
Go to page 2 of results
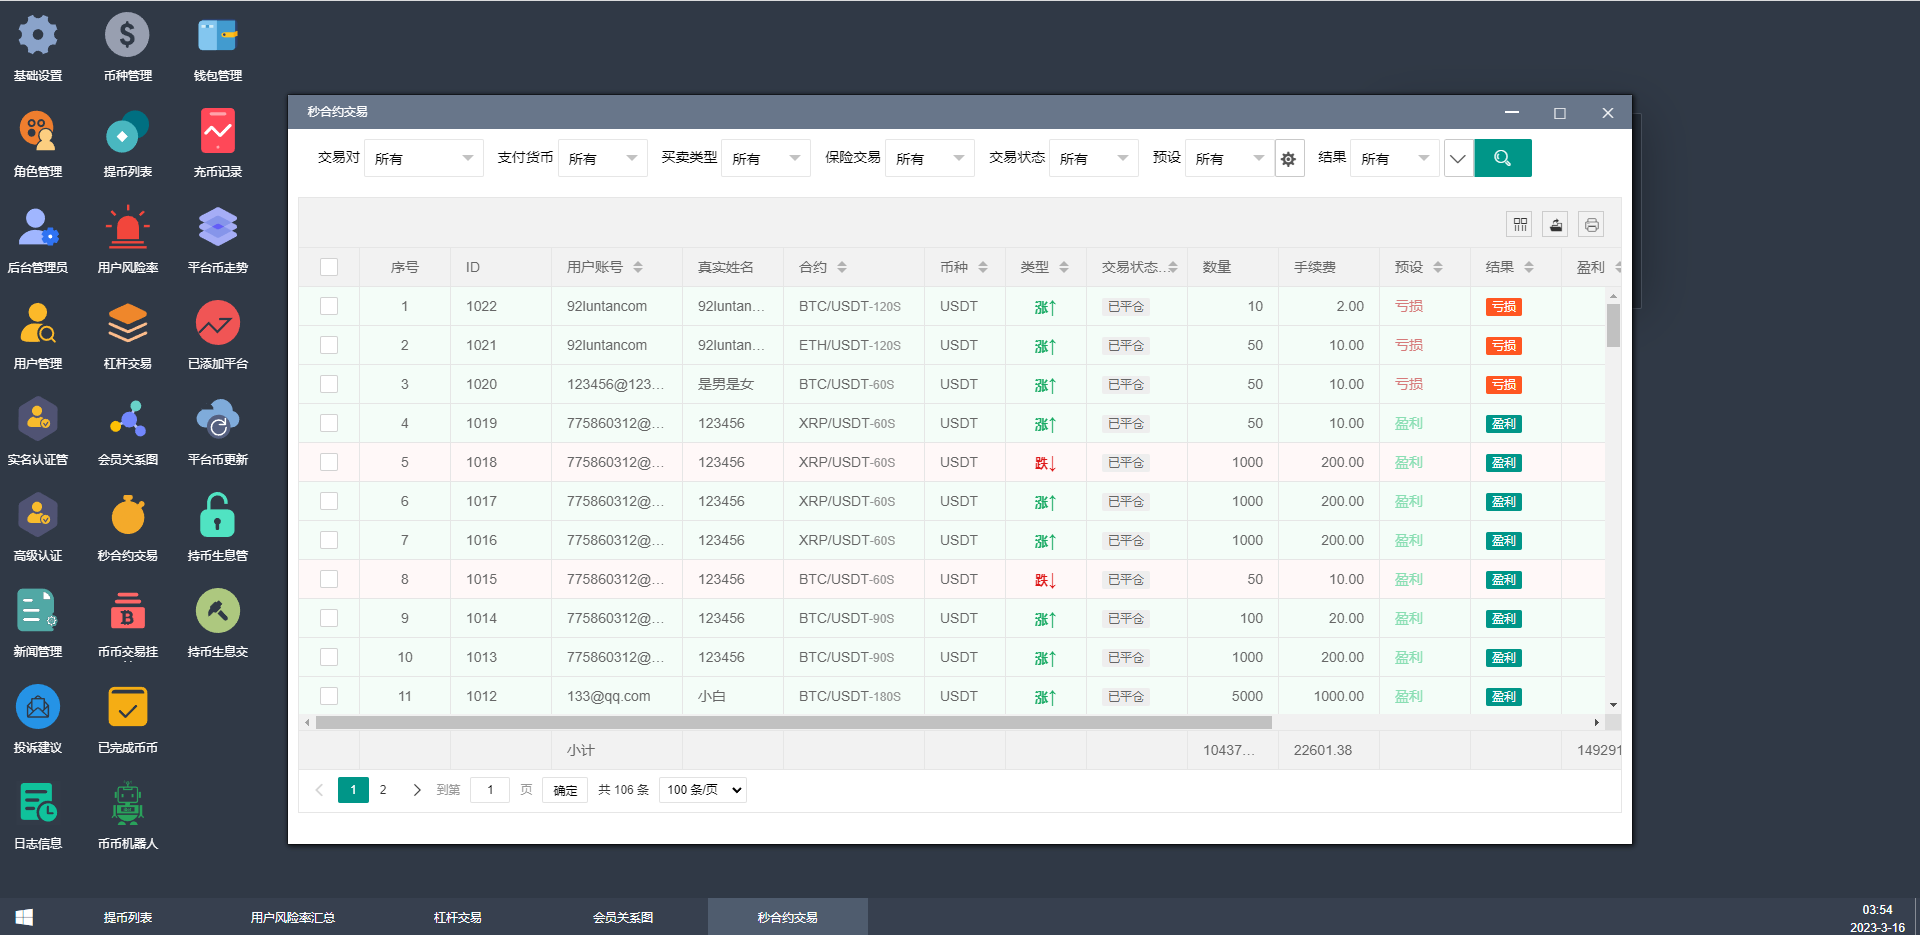383,790
